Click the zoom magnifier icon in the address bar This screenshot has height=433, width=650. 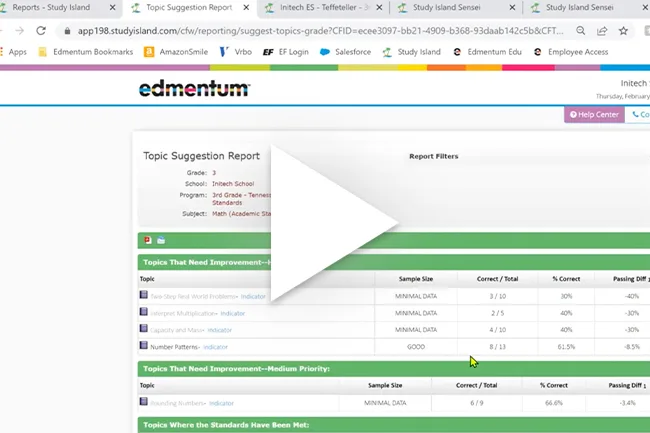pos(581,31)
